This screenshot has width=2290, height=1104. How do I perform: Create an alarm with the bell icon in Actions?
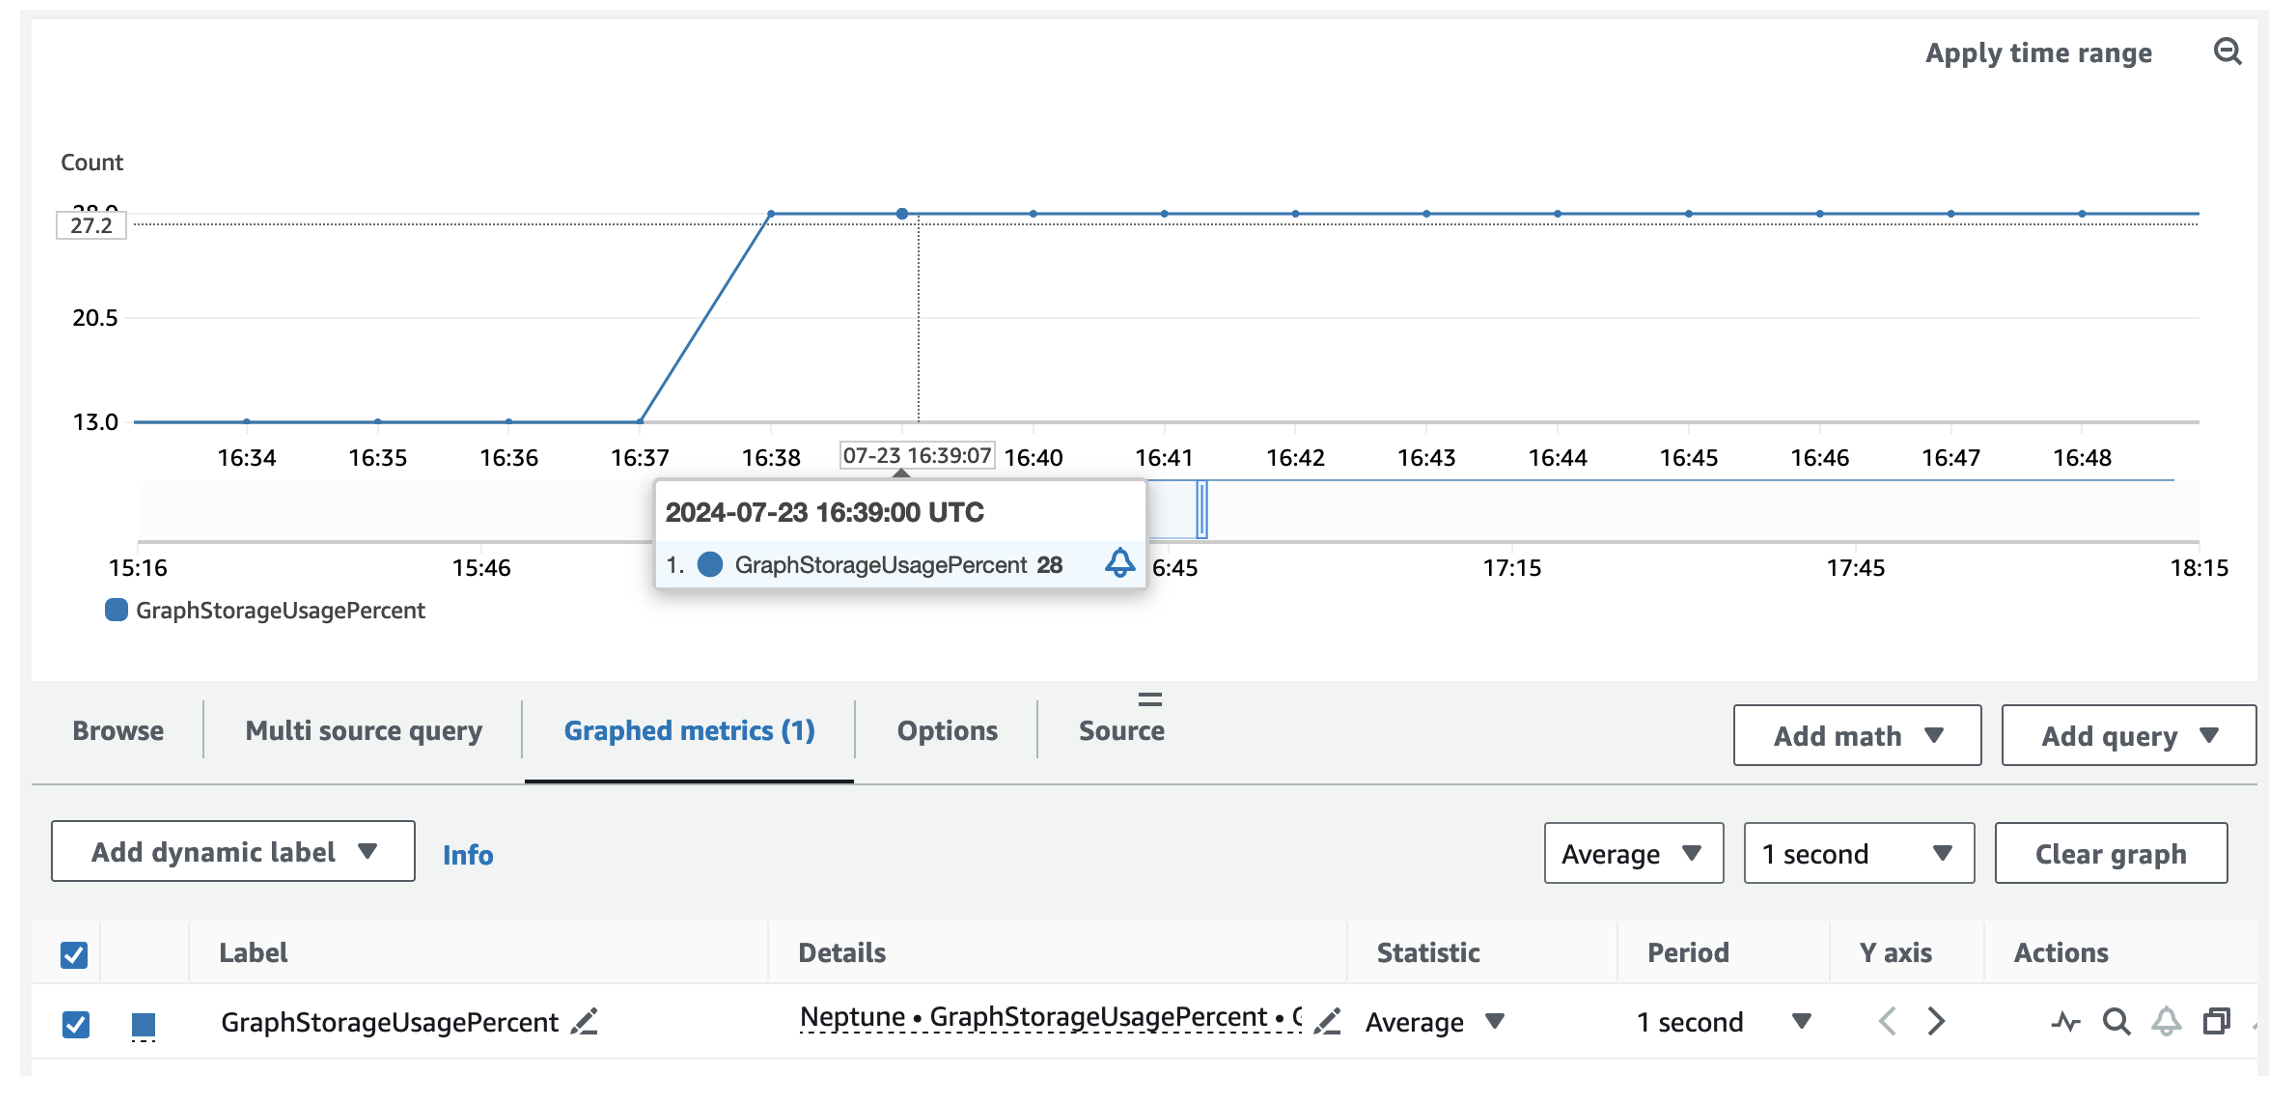click(x=2166, y=1021)
